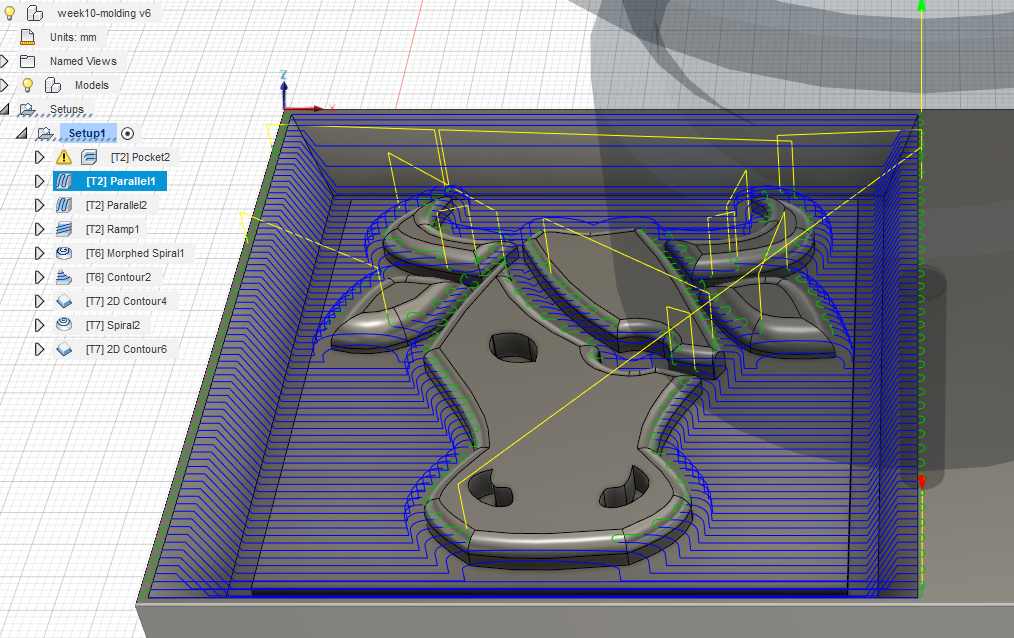1014x638 pixels.
Task: Collapse the Setups node
Action: pyautogui.click(x=5, y=109)
